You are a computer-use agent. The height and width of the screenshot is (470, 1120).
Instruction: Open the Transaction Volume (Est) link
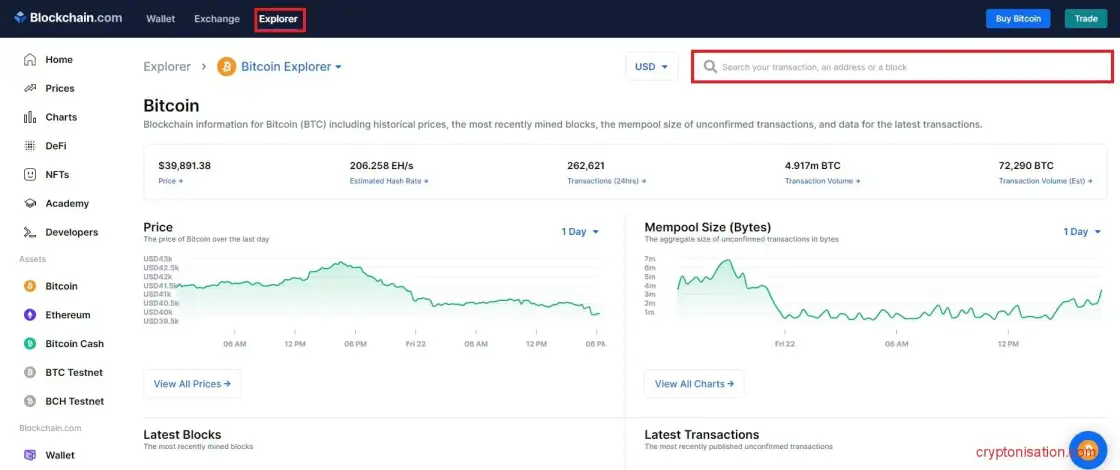1046,181
